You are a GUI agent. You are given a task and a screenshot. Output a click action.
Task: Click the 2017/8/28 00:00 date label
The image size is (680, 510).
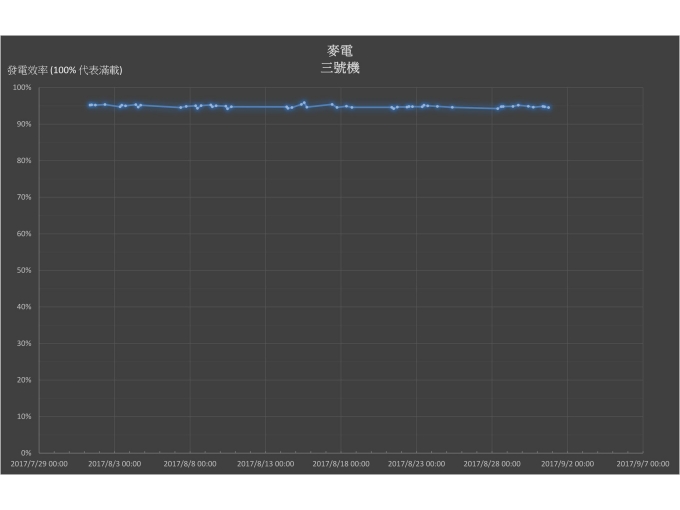coord(492,464)
